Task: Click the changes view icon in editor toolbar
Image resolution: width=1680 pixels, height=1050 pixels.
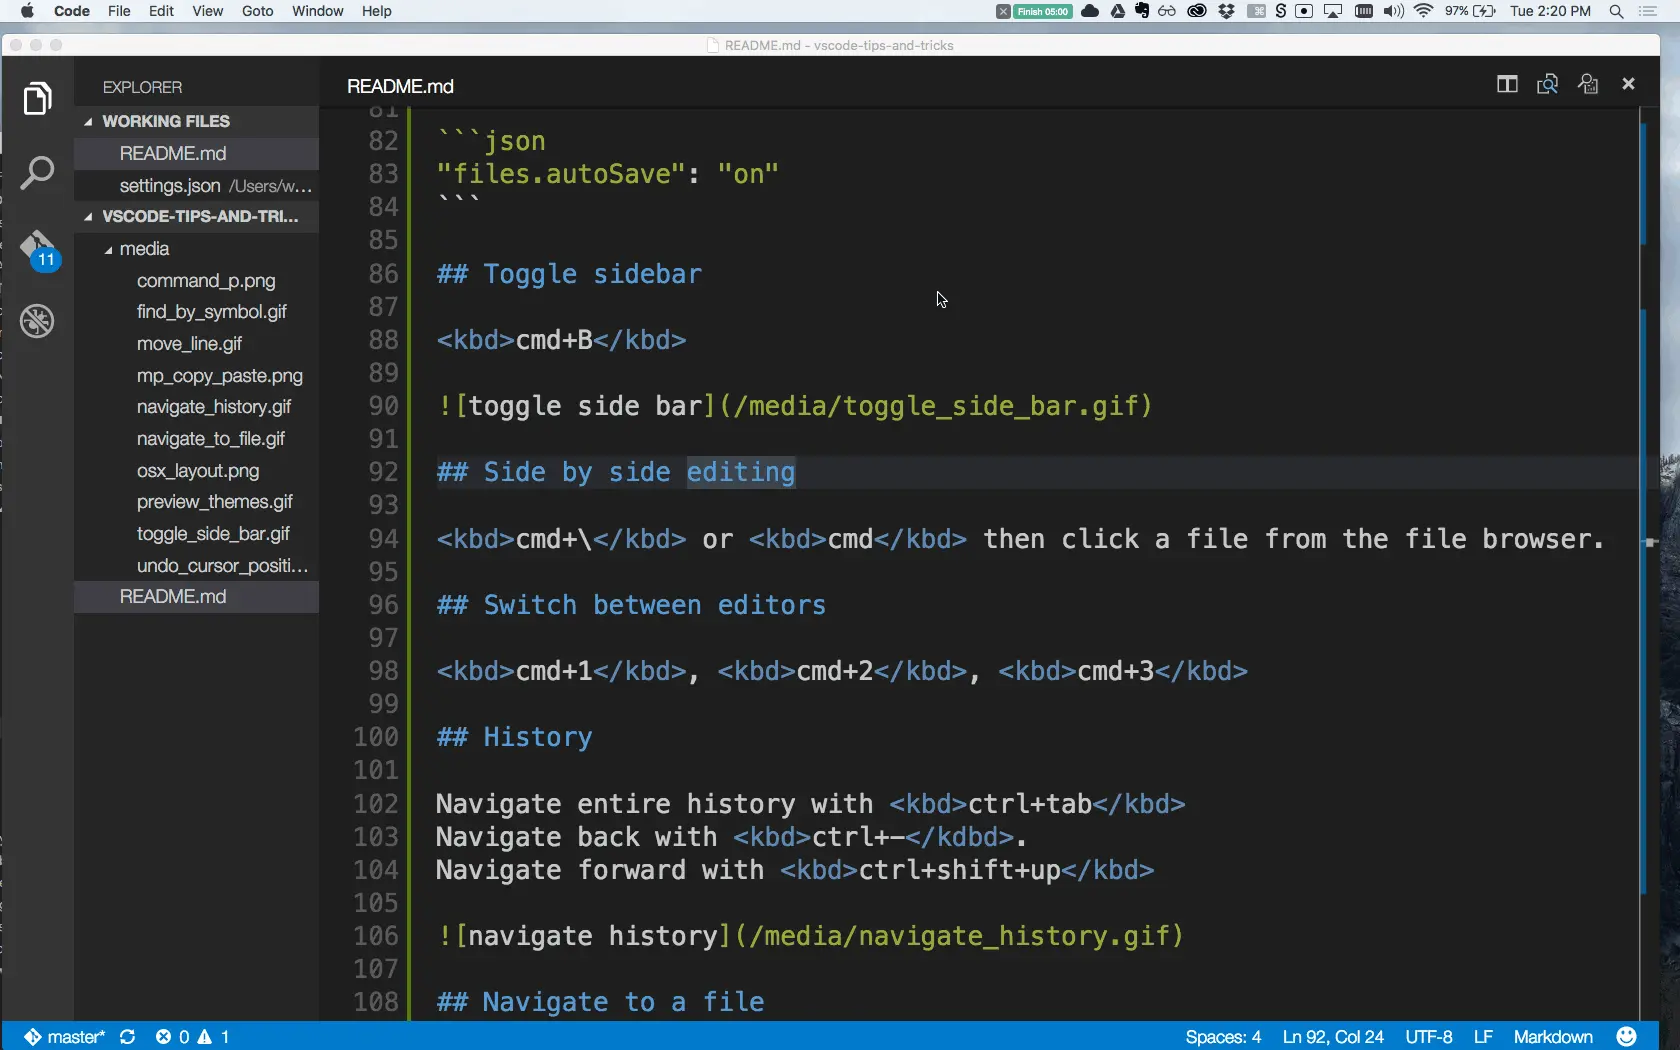Action: (x=1588, y=84)
